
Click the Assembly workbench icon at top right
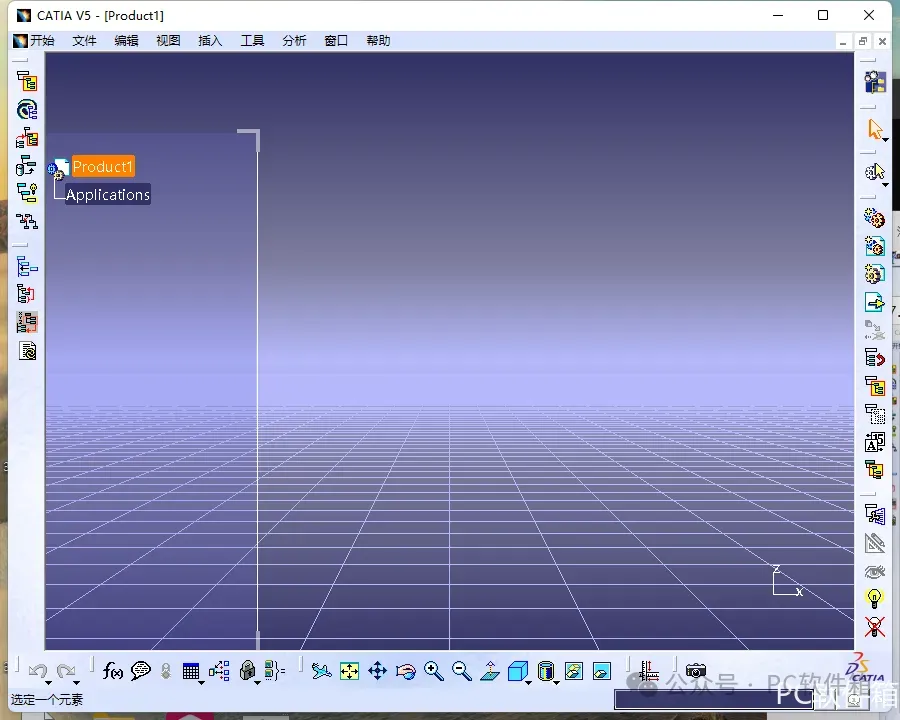click(x=875, y=82)
